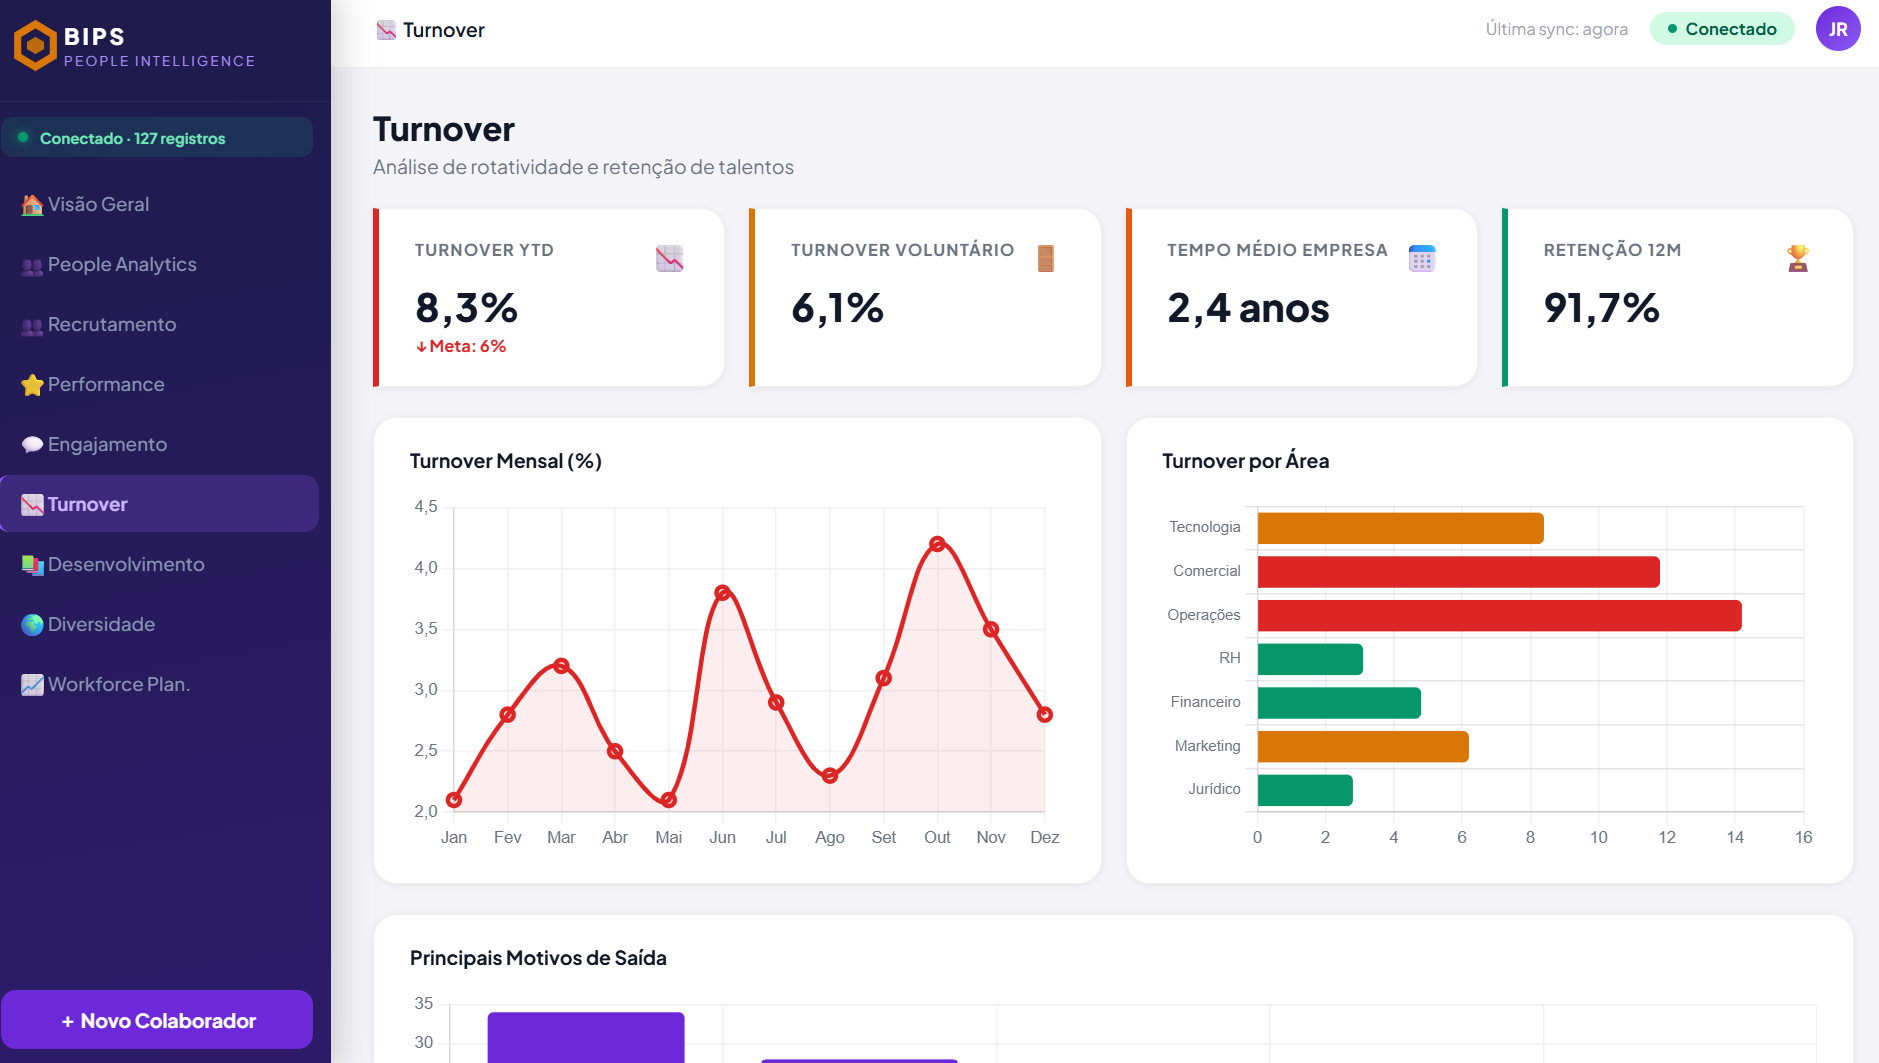Viewport: 1879px width, 1063px height.
Task: Click the Conectado status badge in top bar
Action: 1721,29
